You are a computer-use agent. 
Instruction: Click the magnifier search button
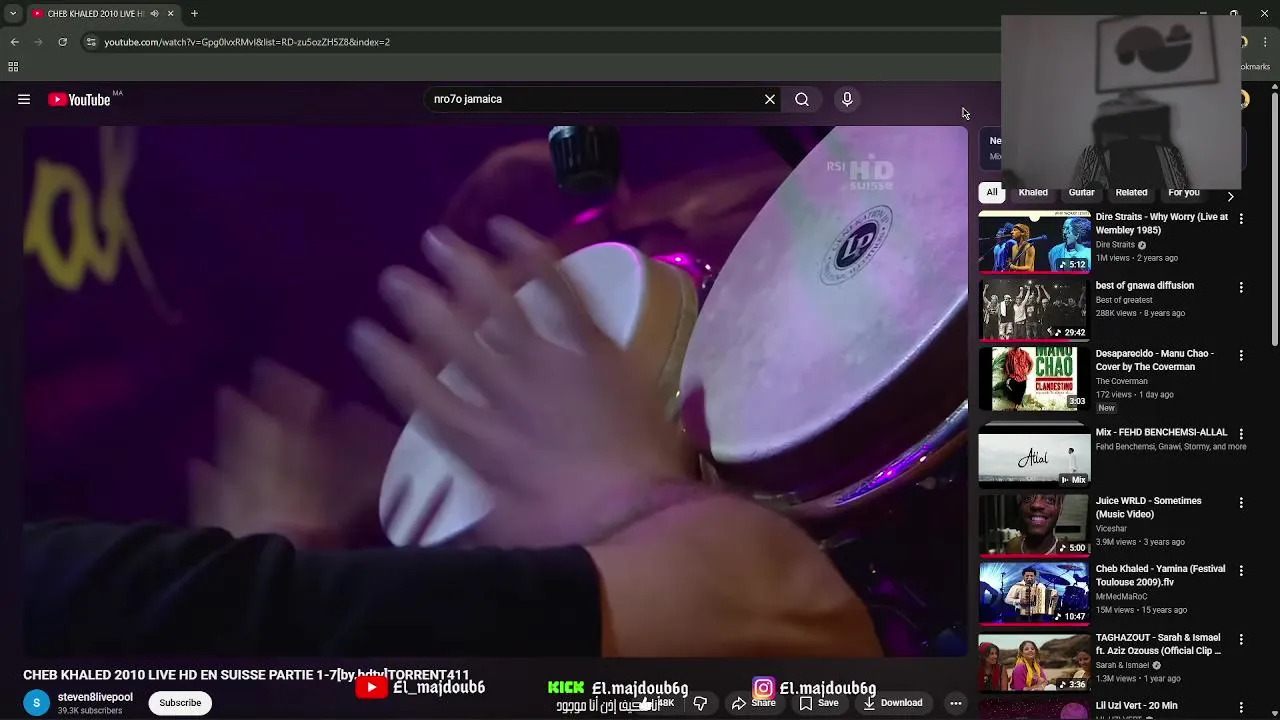point(802,99)
